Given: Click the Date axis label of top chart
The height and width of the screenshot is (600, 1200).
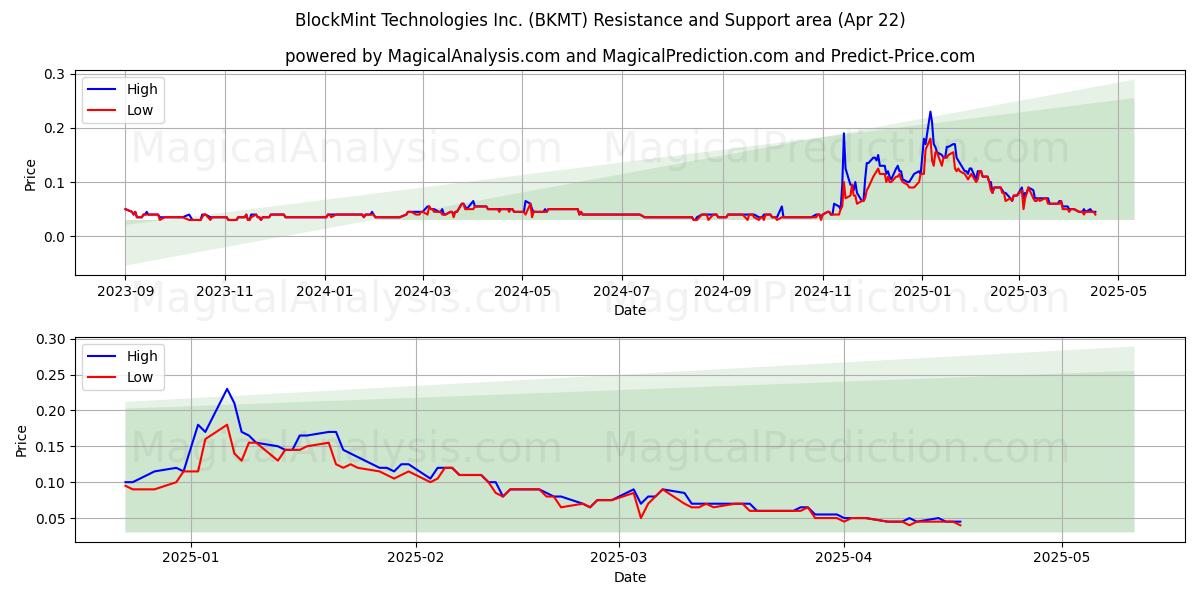Looking at the screenshot, I should click(x=630, y=310).
